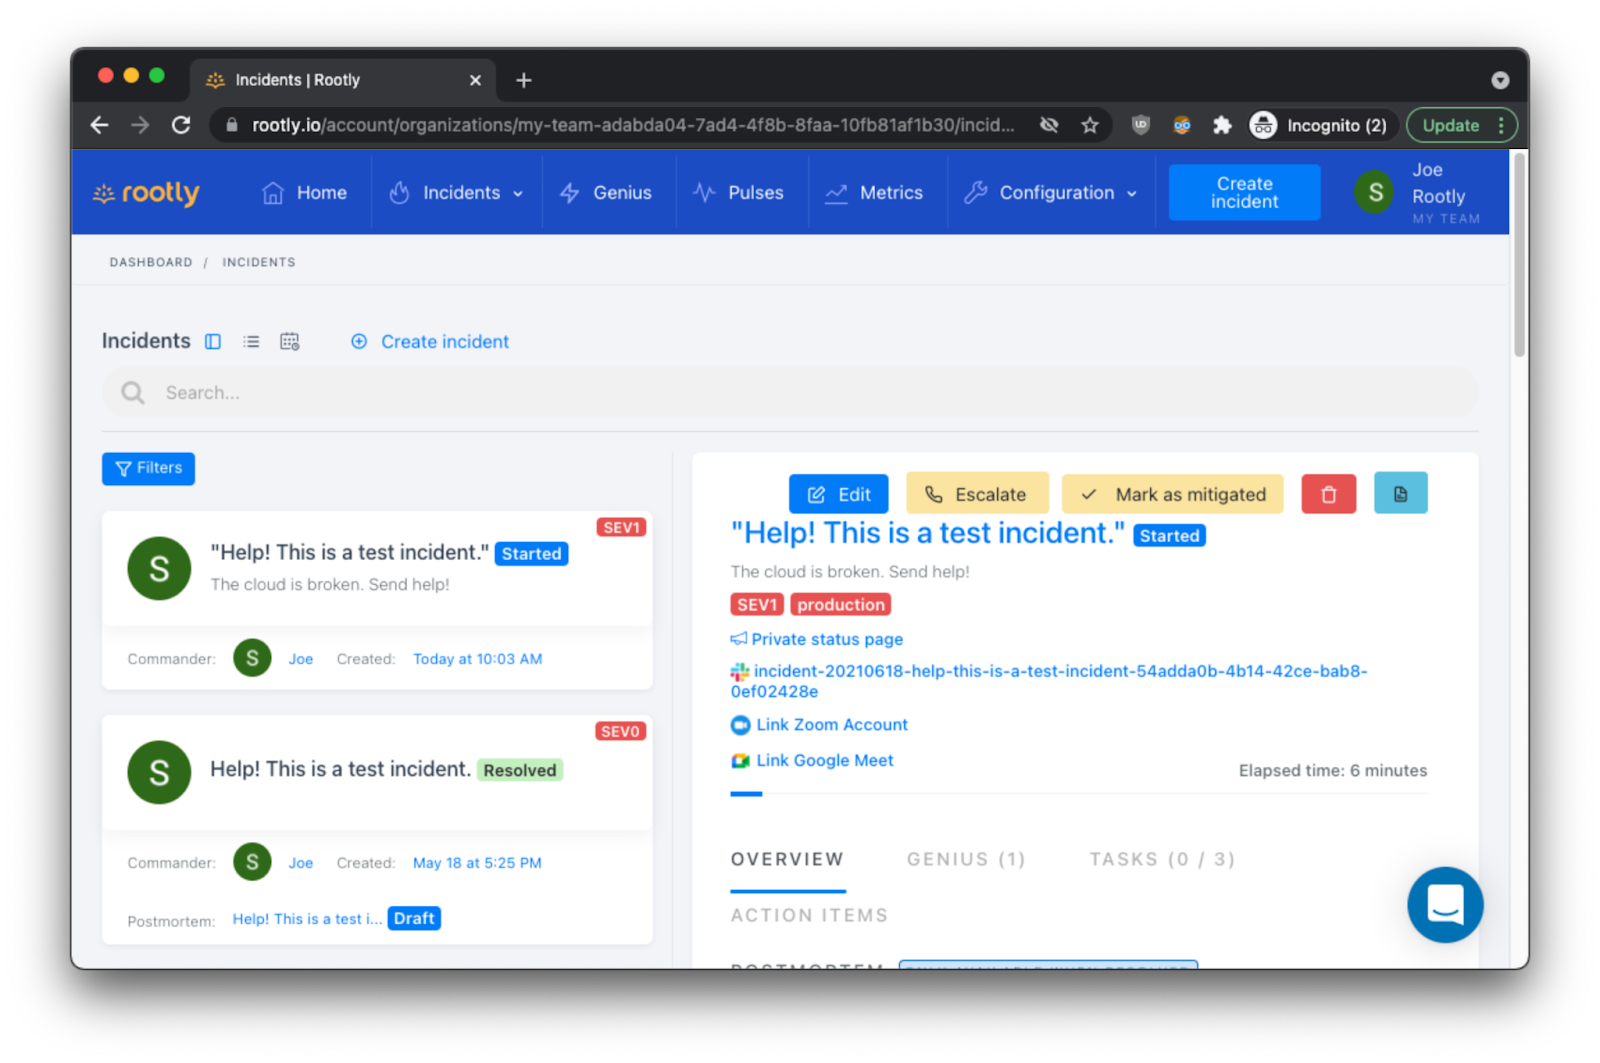Image resolution: width=1600 pixels, height=1063 pixels.
Task: Click Mark as mitigated button
Action: click(x=1172, y=494)
